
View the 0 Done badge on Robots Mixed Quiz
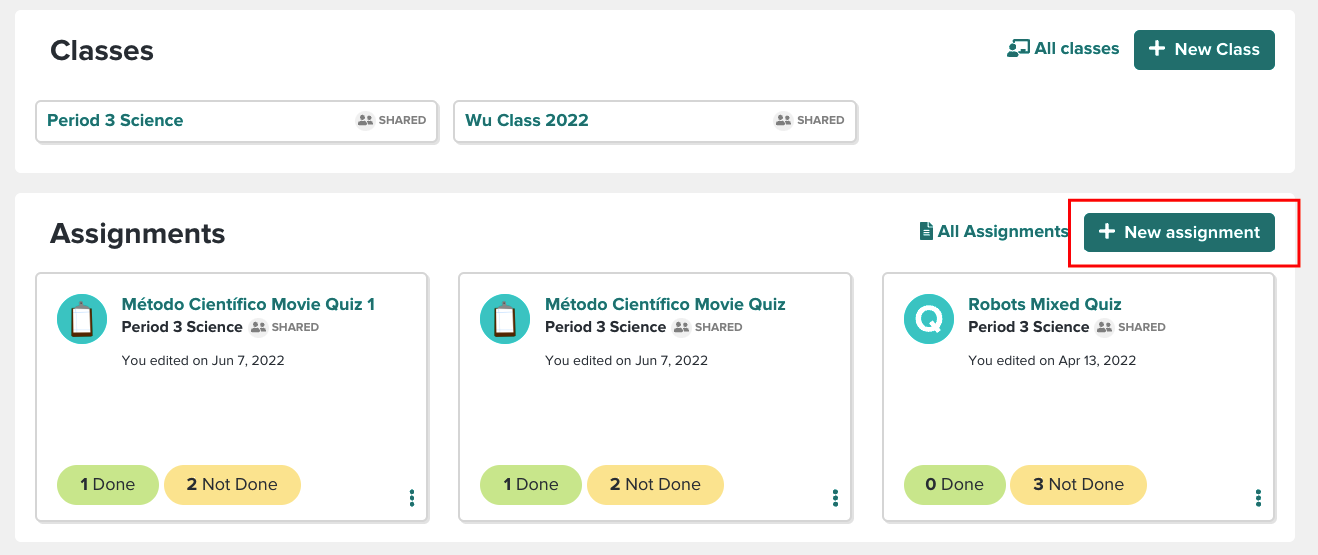[x=955, y=484]
